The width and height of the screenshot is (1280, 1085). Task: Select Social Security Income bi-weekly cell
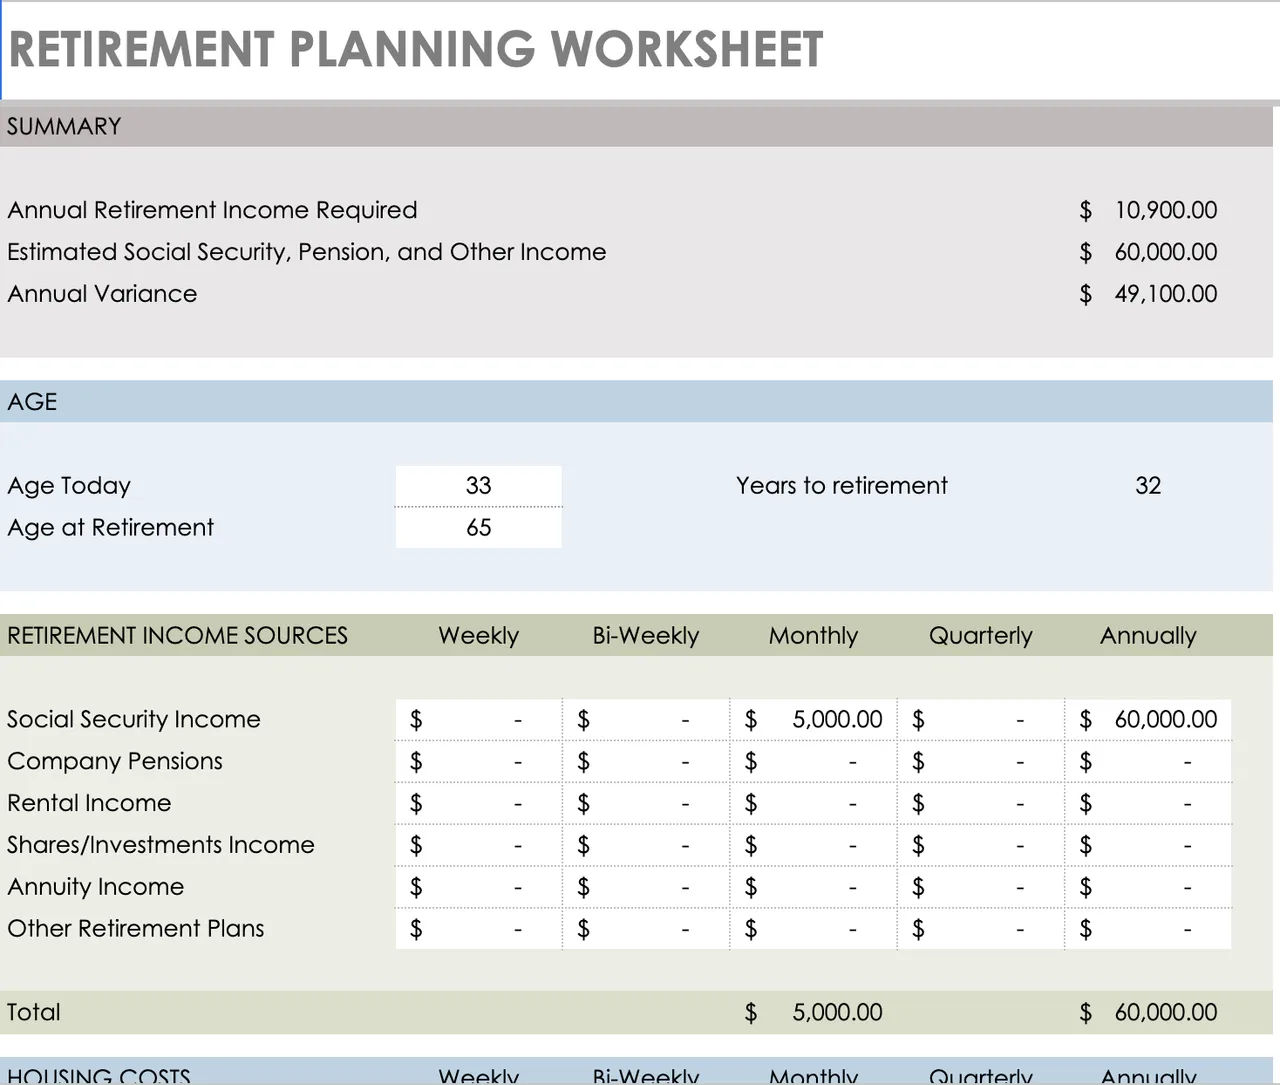(646, 720)
